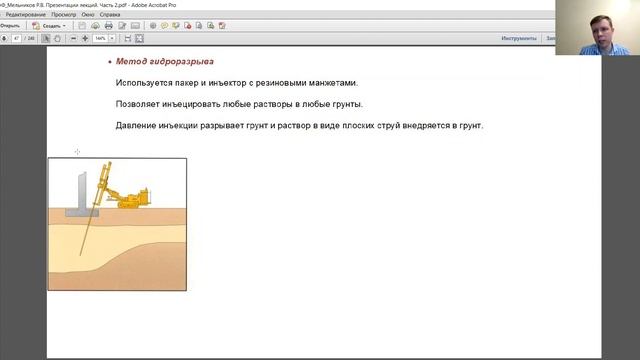Click the fit width scrolling icon

[x=128, y=38]
